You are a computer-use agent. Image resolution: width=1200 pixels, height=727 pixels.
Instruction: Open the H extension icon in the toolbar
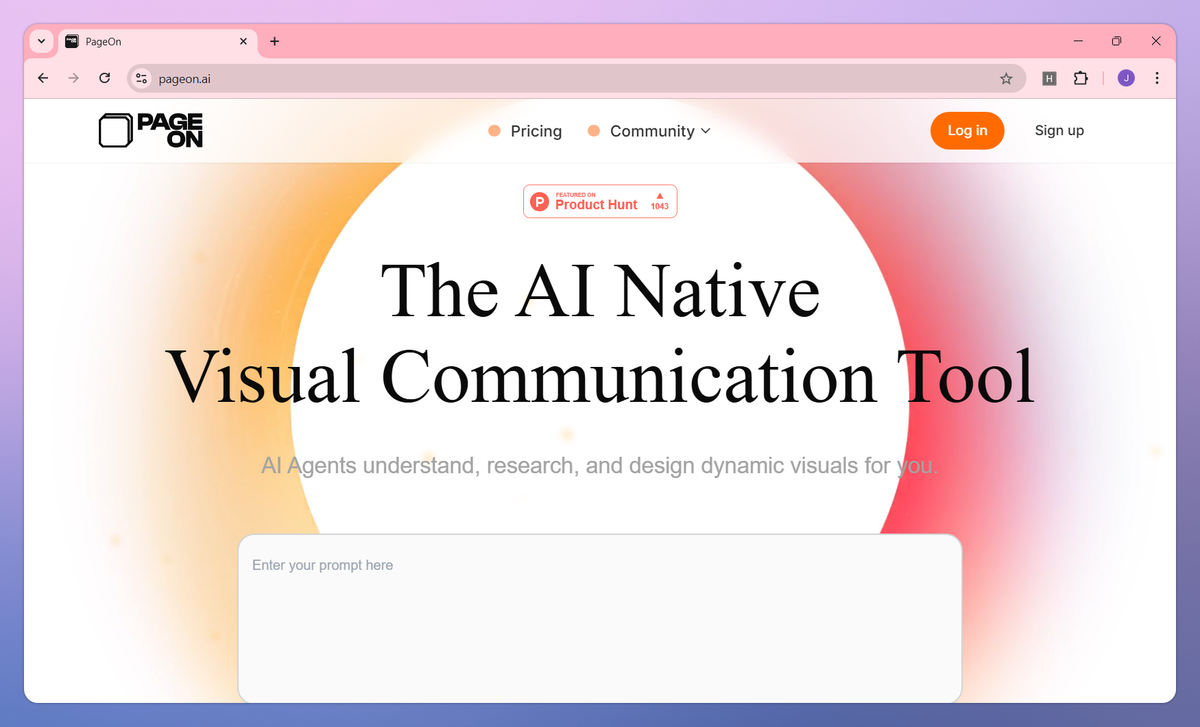click(1049, 78)
